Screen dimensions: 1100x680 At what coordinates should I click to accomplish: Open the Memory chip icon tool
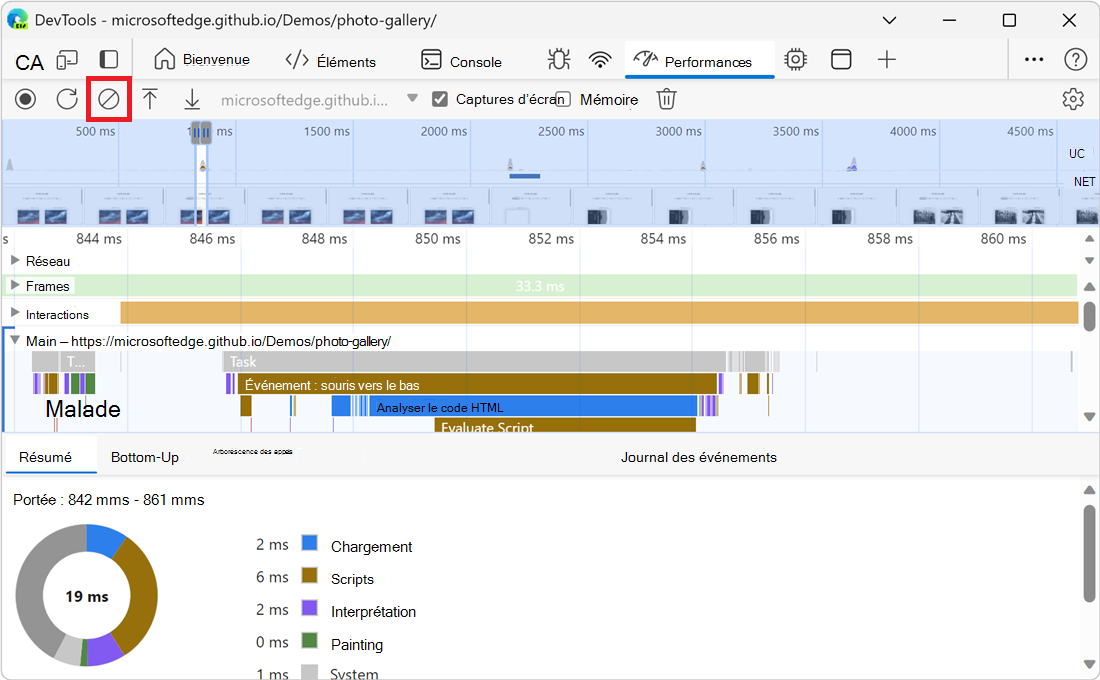pyautogui.click(x=796, y=60)
